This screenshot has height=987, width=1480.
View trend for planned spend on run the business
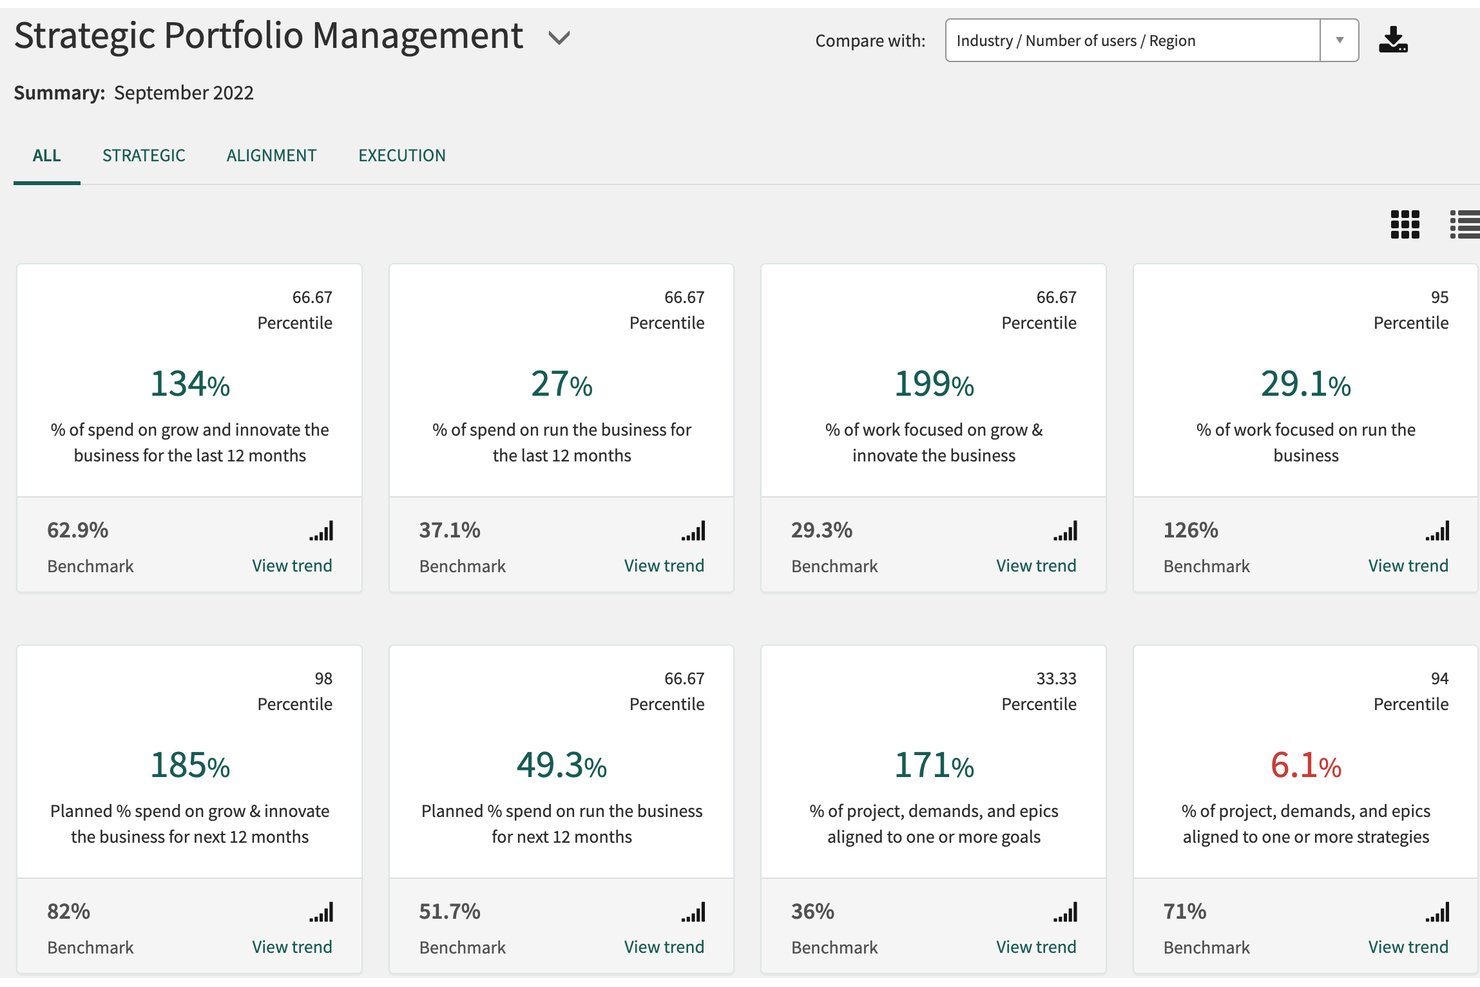tap(664, 947)
